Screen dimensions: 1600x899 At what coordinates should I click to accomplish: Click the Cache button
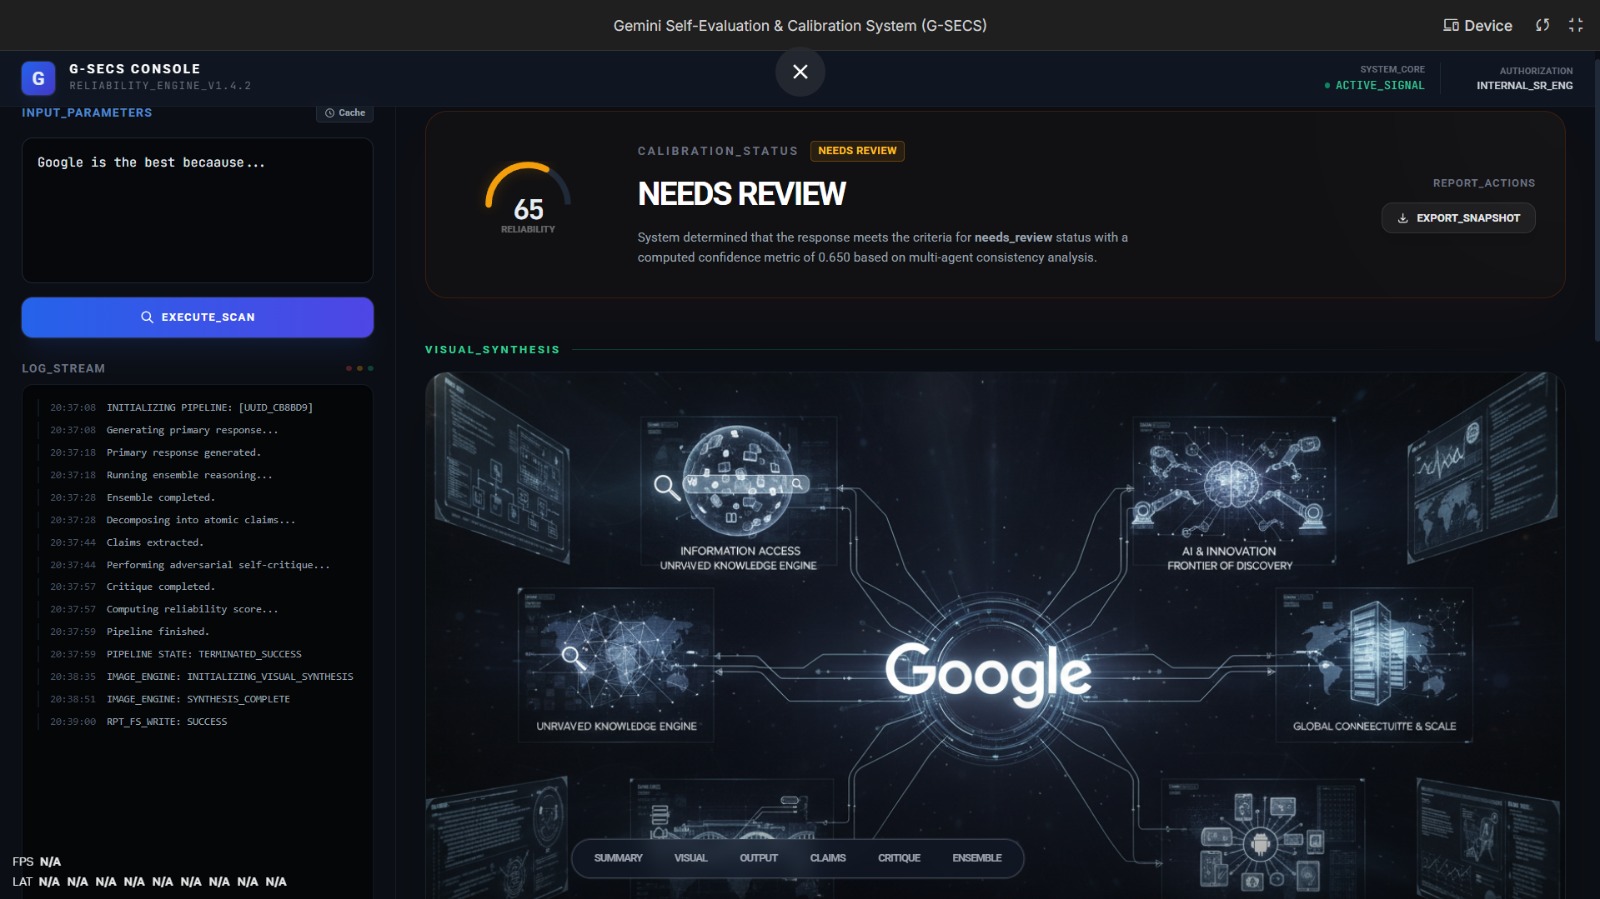(x=345, y=113)
